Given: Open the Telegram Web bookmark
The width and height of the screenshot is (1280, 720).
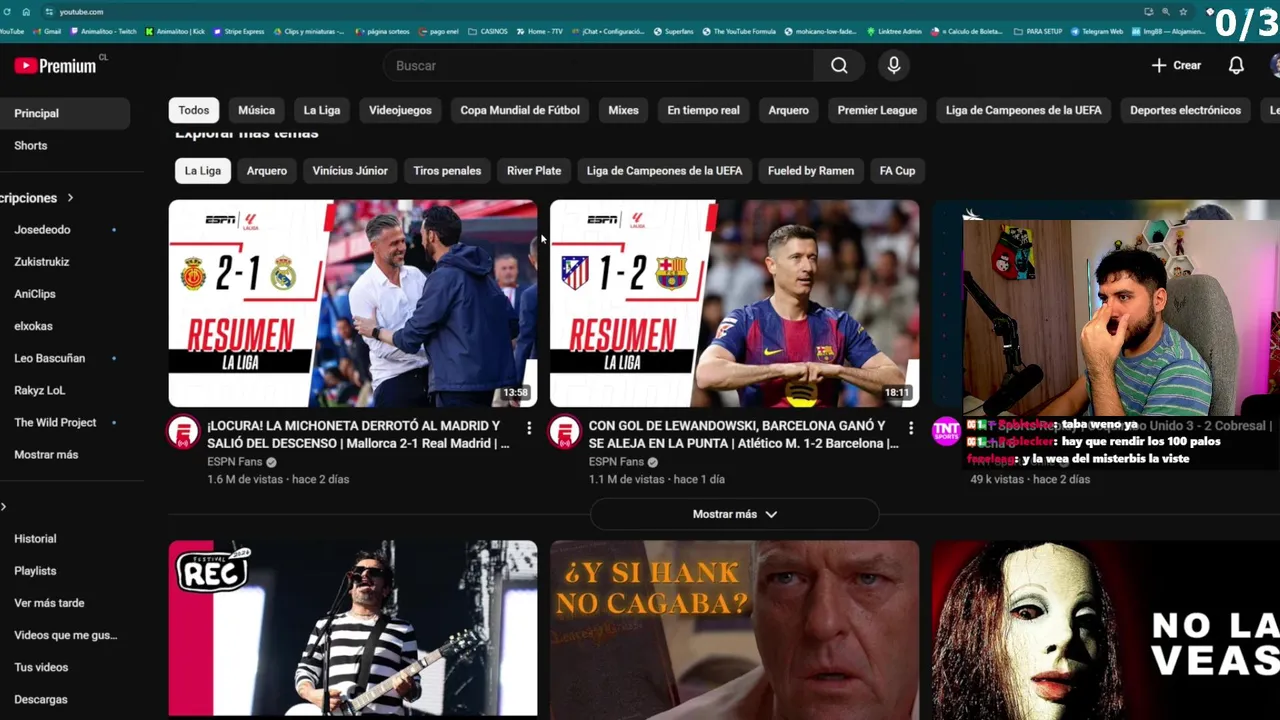Looking at the screenshot, I should click(1097, 31).
